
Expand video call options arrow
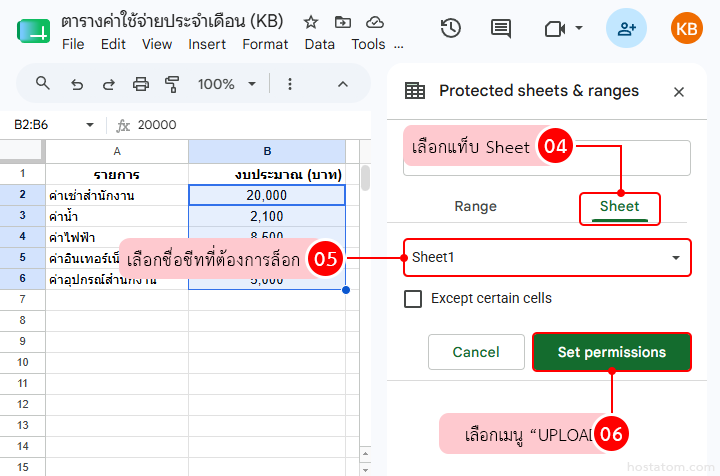pos(579,28)
